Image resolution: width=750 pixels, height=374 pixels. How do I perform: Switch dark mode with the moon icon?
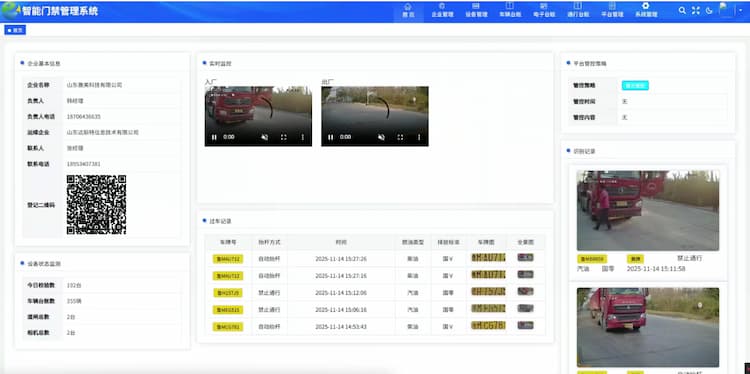click(709, 11)
